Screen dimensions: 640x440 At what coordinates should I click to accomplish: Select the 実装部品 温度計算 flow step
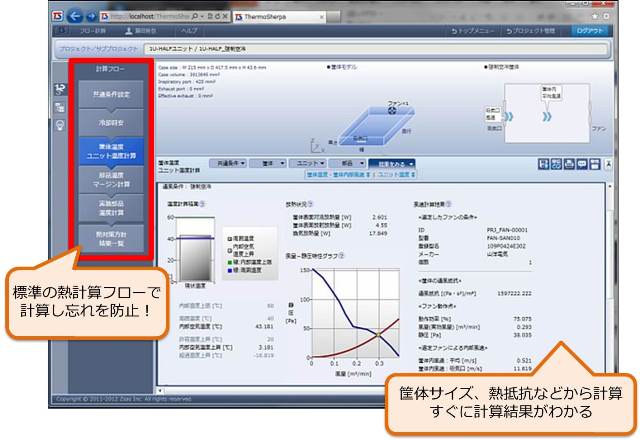click(111, 208)
